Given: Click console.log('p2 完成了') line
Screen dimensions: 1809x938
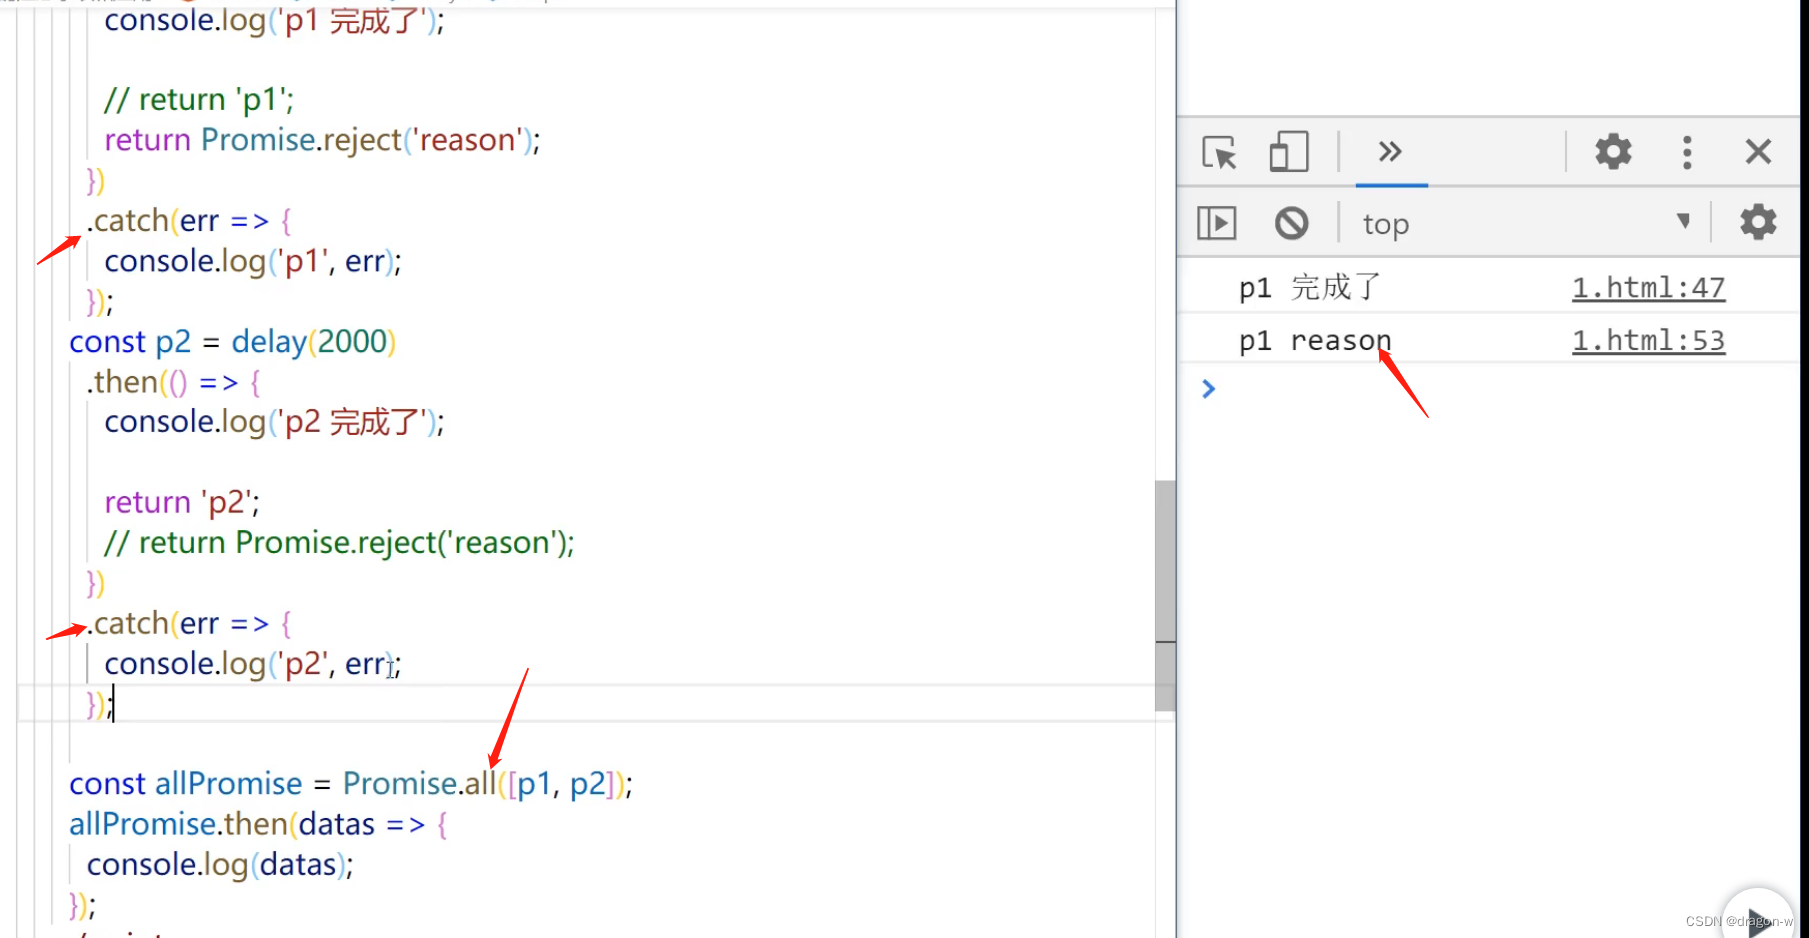Looking at the screenshot, I should [274, 422].
